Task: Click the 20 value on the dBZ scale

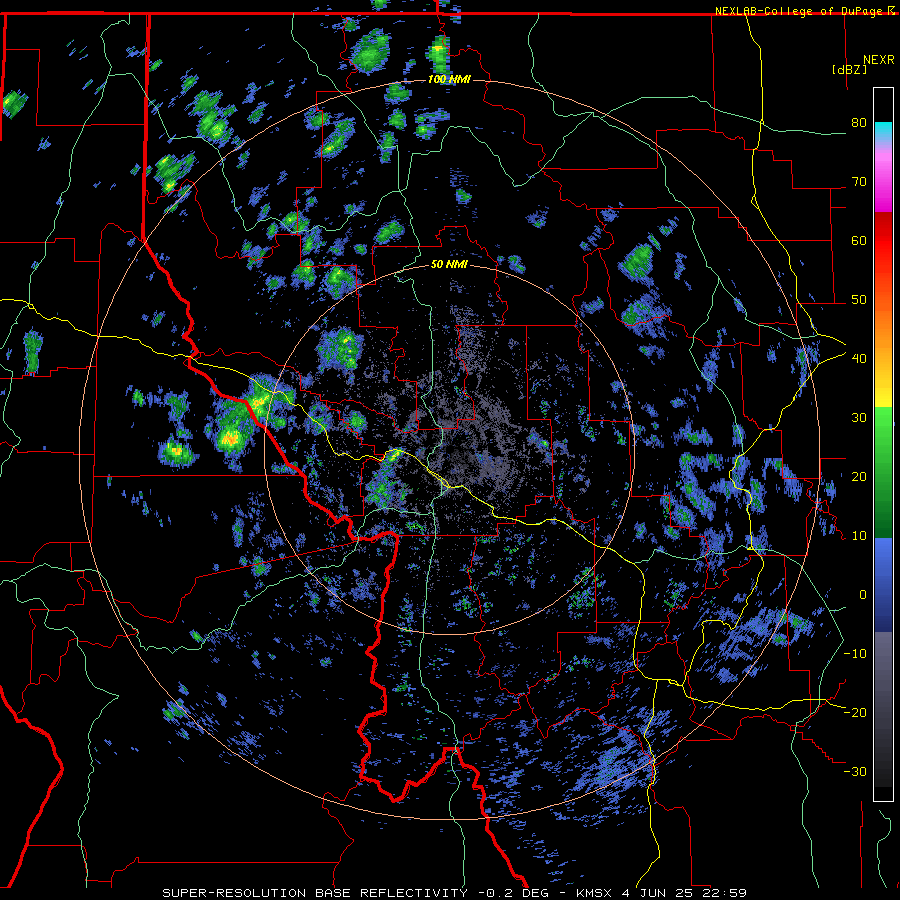Action: tap(859, 477)
